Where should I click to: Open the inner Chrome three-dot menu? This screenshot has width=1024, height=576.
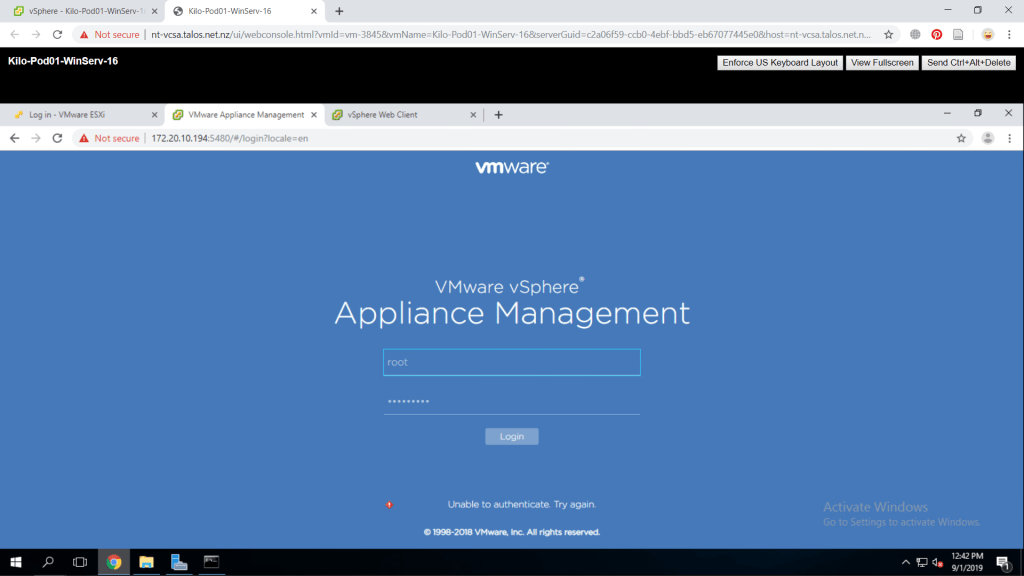tap(1009, 138)
